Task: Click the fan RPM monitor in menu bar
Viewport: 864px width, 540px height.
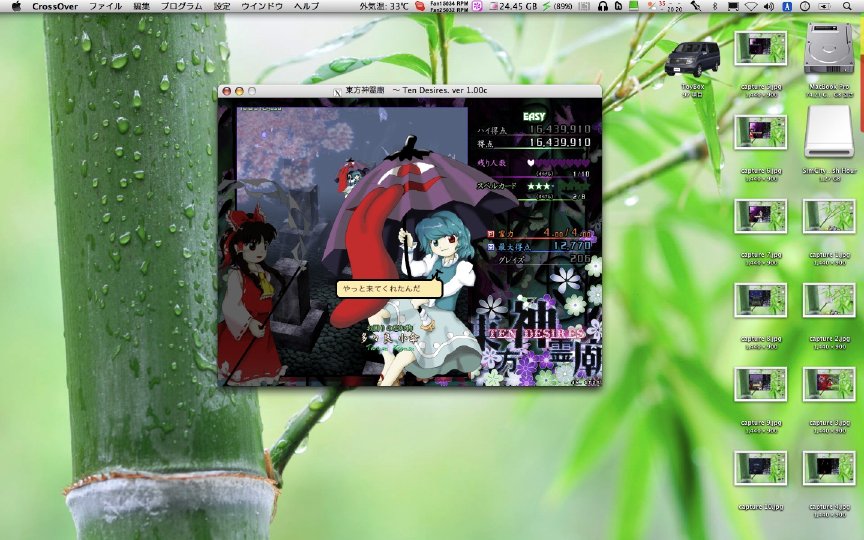Action: click(x=449, y=6)
